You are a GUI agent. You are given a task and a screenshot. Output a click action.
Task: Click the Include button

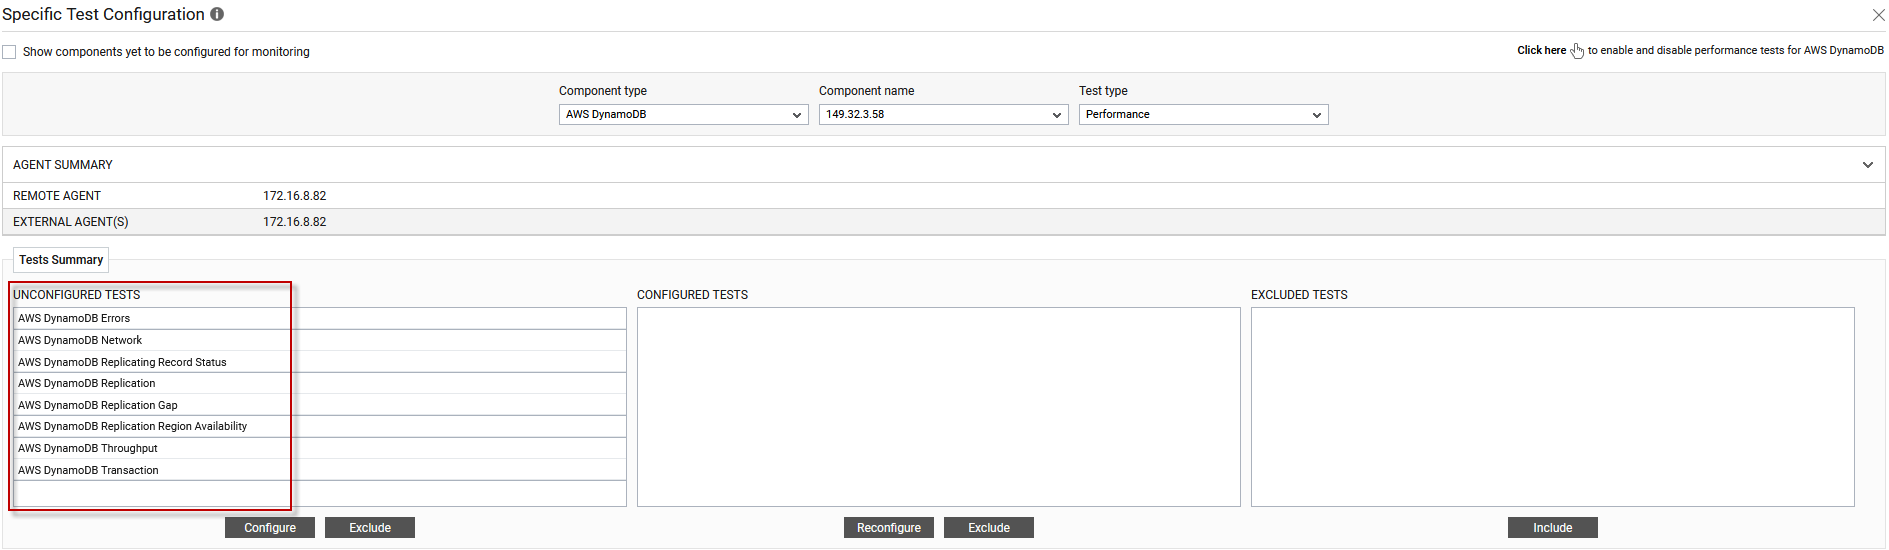1553,528
